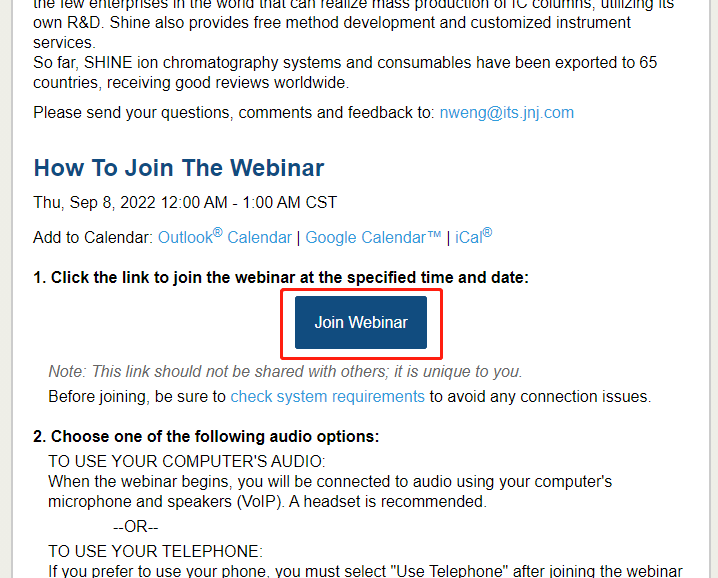Select the iCal calendar link
This screenshot has width=718, height=578.
(472, 237)
